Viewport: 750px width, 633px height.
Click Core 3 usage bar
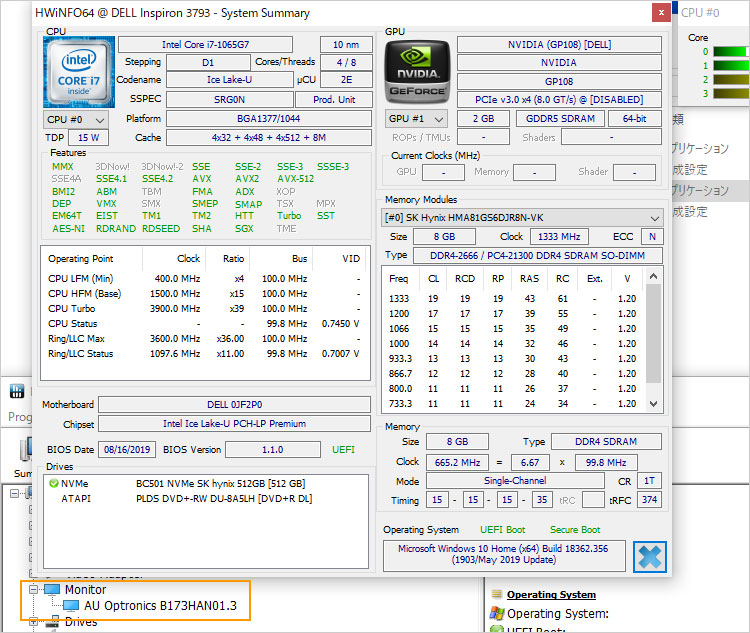[x=731, y=93]
